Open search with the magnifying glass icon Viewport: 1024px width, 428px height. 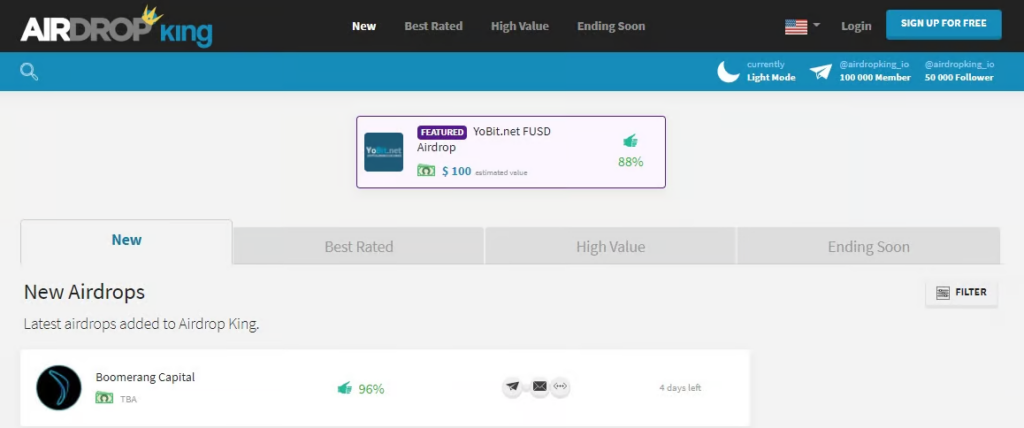point(29,71)
